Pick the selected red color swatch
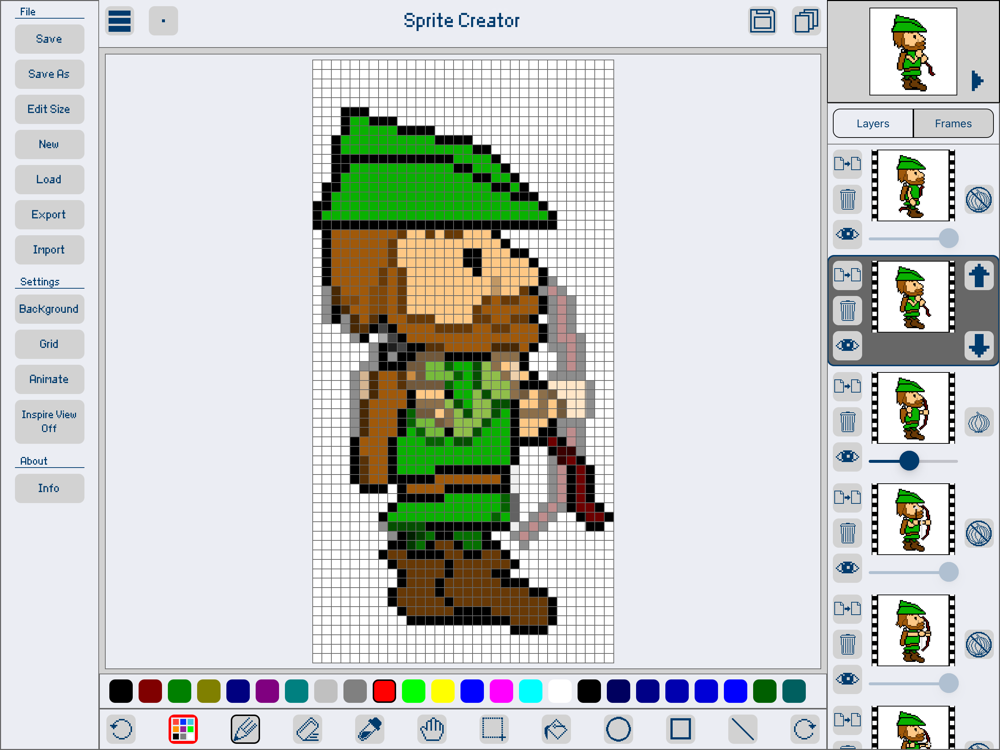Image resolution: width=1000 pixels, height=750 pixels. pyautogui.click(x=384, y=691)
